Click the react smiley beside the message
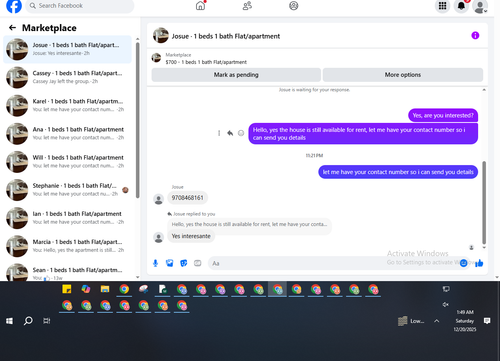Viewport: 500px width, 361px height. click(x=241, y=133)
